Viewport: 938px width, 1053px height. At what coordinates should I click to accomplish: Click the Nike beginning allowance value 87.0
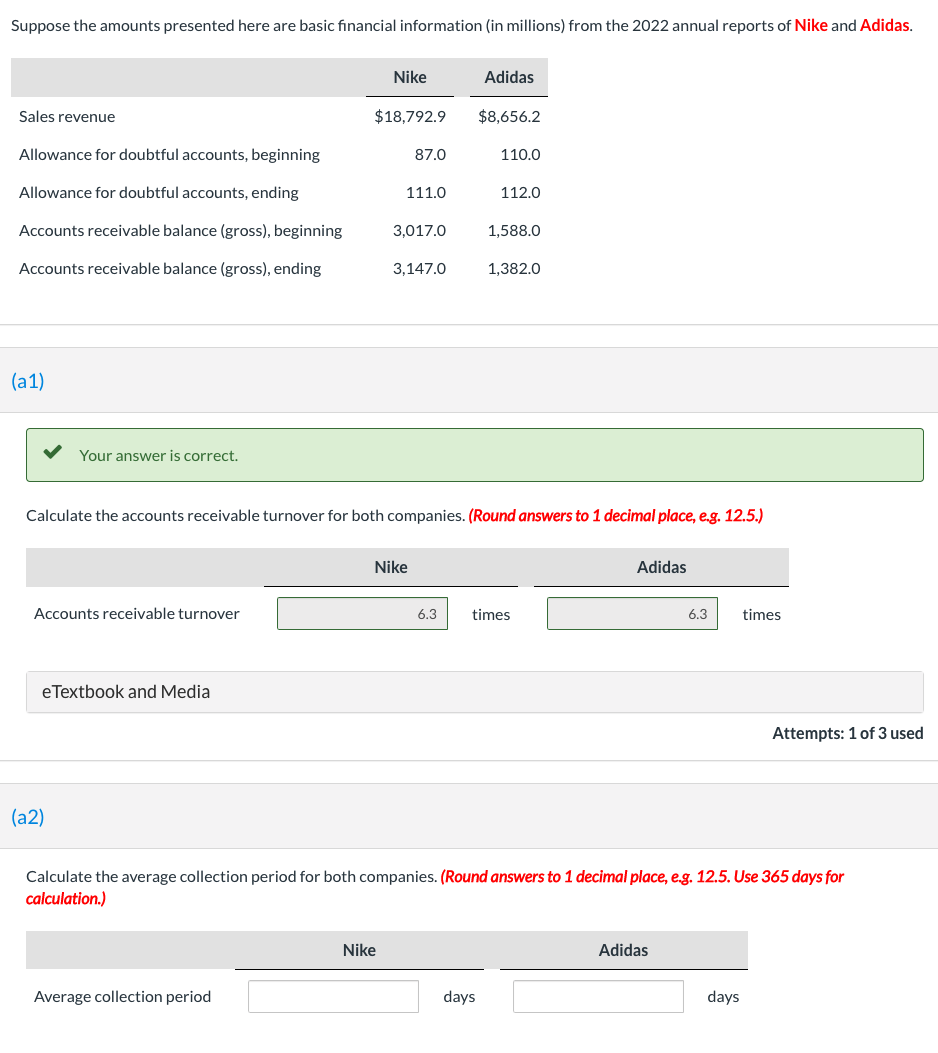[x=430, y=154]
